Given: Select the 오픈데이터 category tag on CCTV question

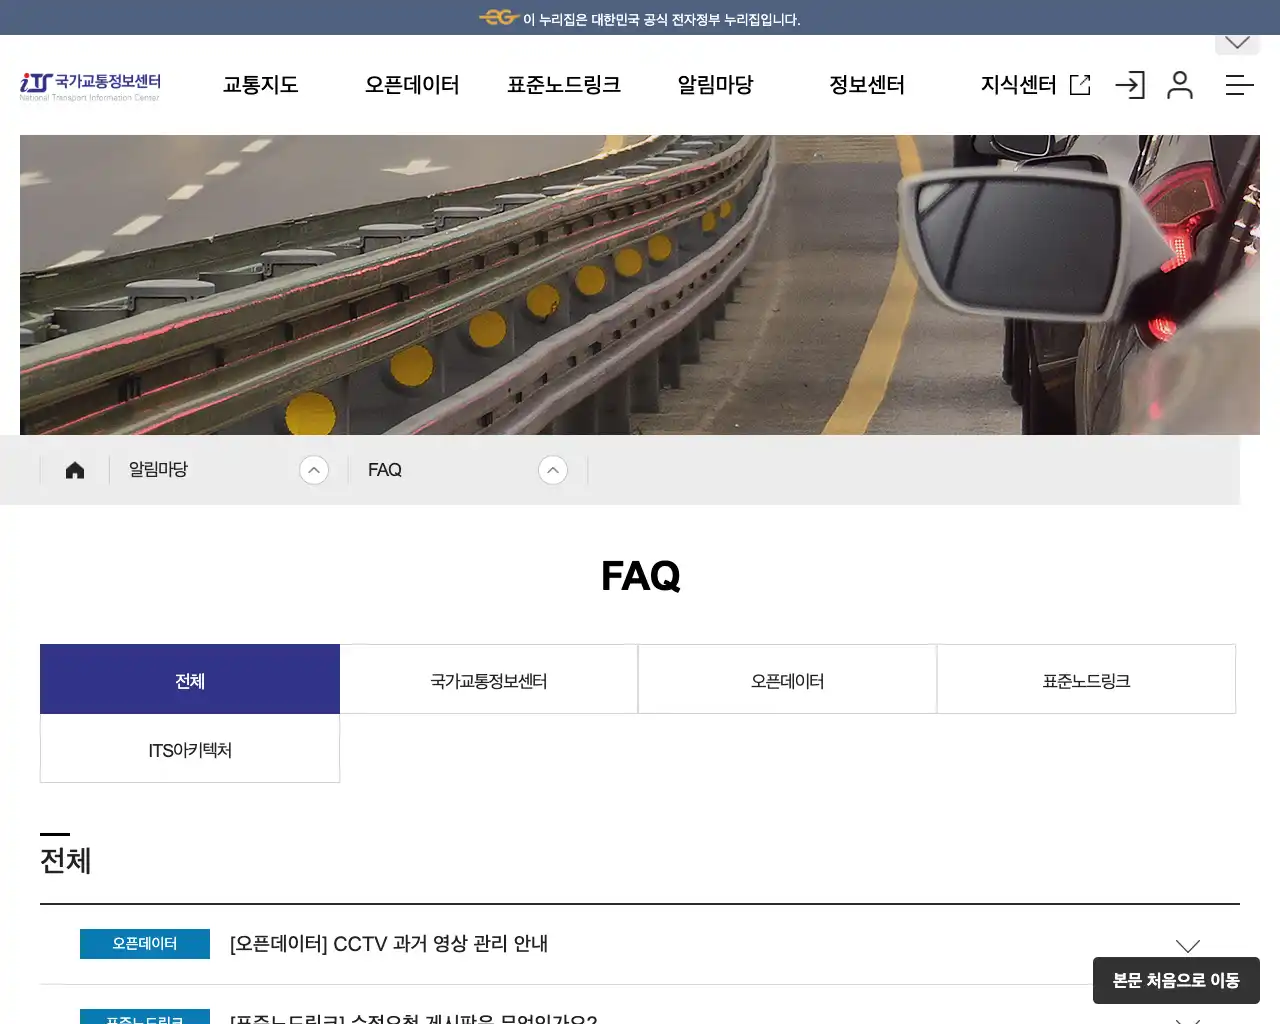Looking at the screenshot, I should tap(144, 943).
